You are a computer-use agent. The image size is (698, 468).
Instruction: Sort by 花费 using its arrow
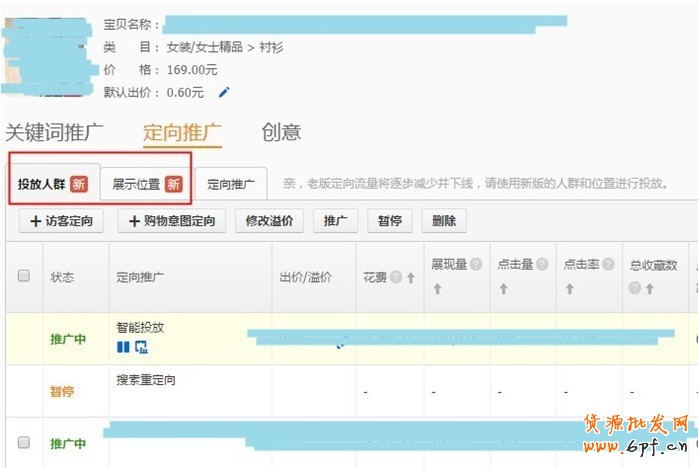[410, 278]
